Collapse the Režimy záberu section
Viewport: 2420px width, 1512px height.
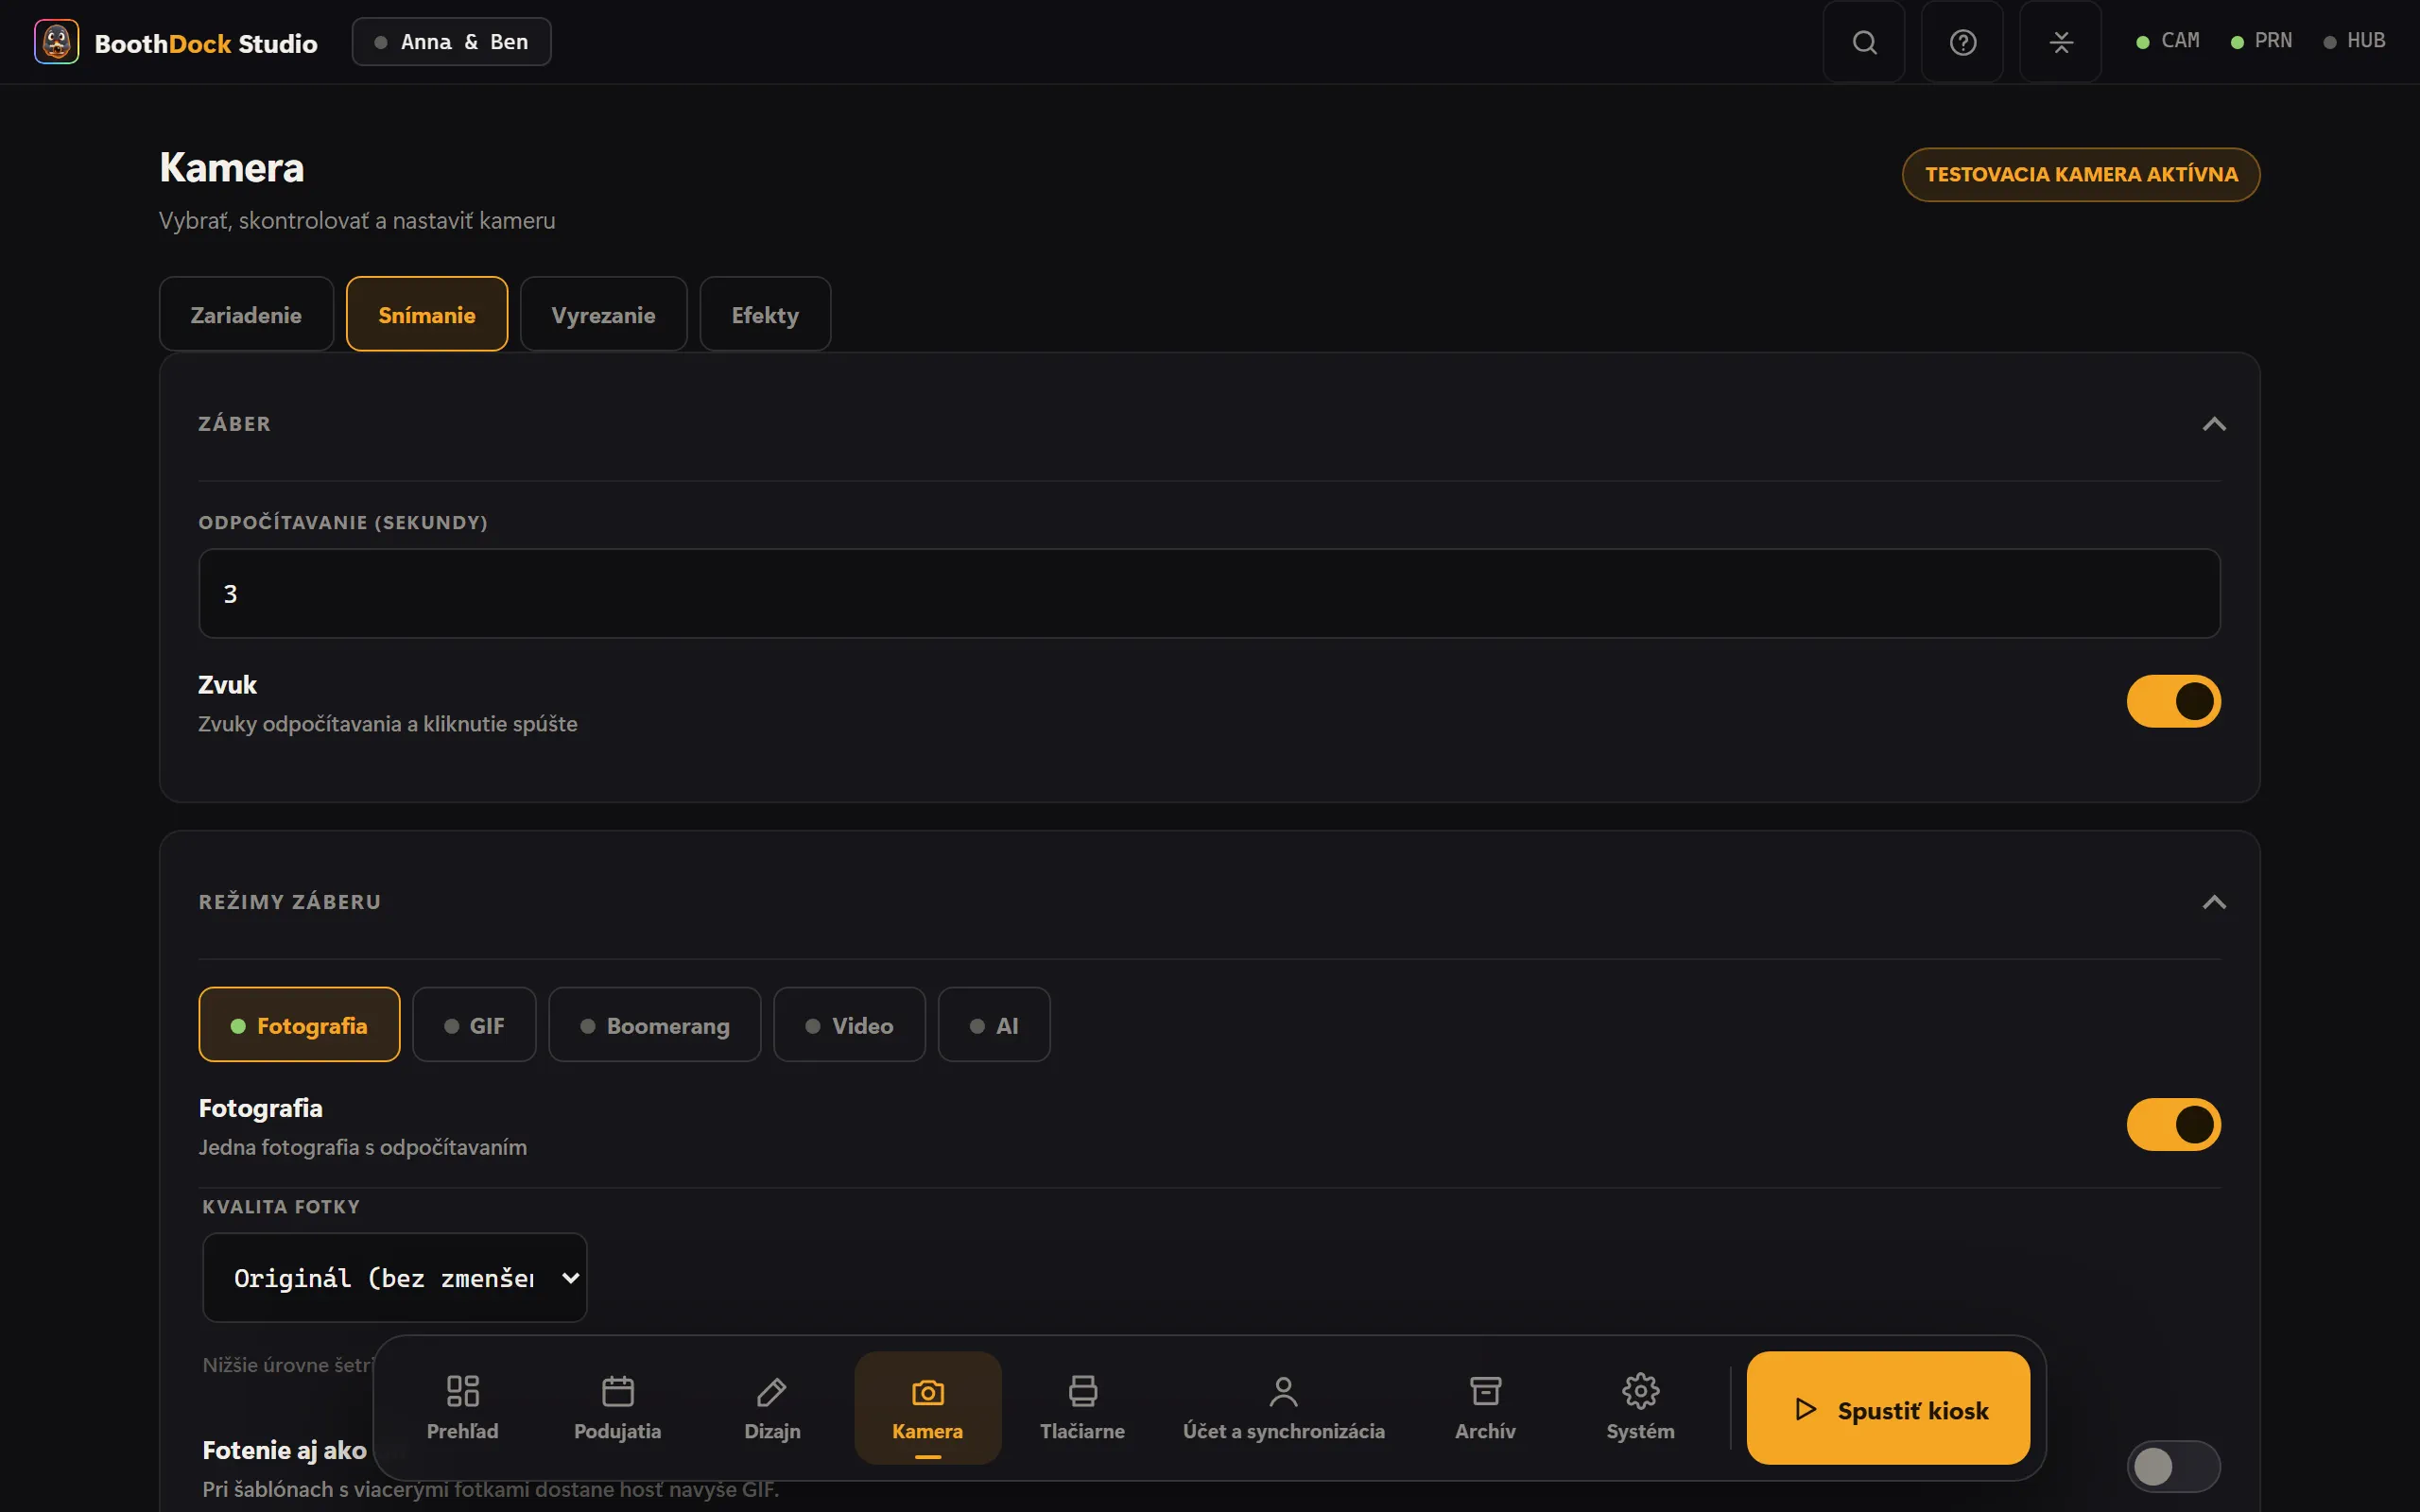pos(2214,902)
